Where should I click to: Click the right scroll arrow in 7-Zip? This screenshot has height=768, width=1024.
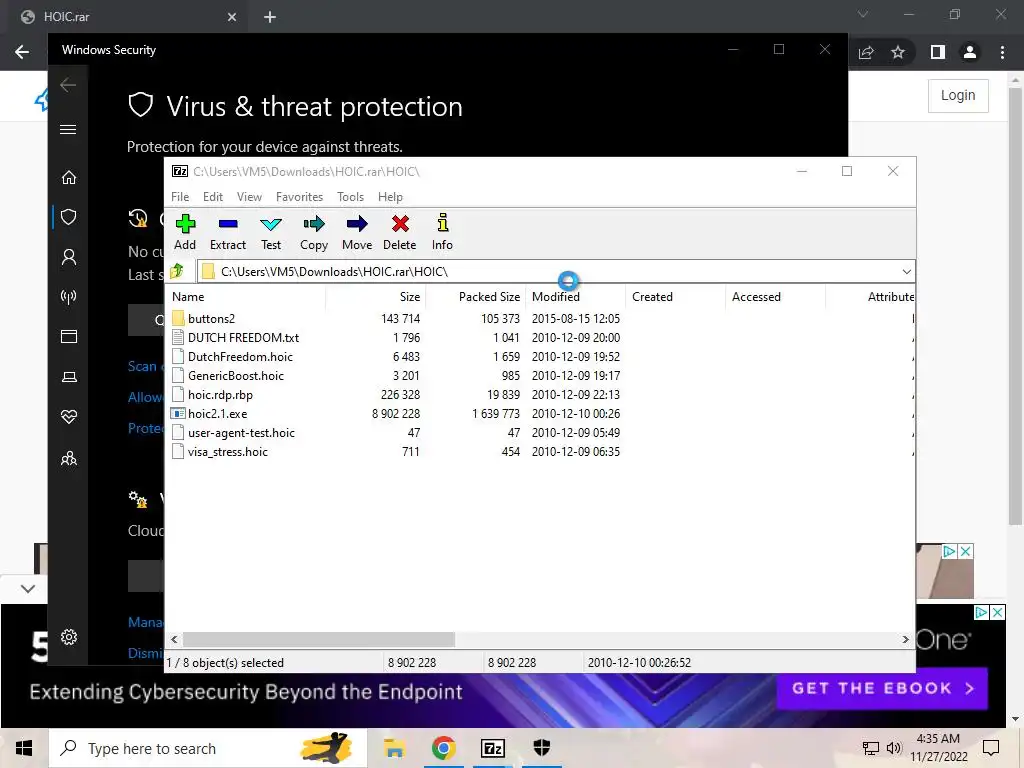click(905, 639)
